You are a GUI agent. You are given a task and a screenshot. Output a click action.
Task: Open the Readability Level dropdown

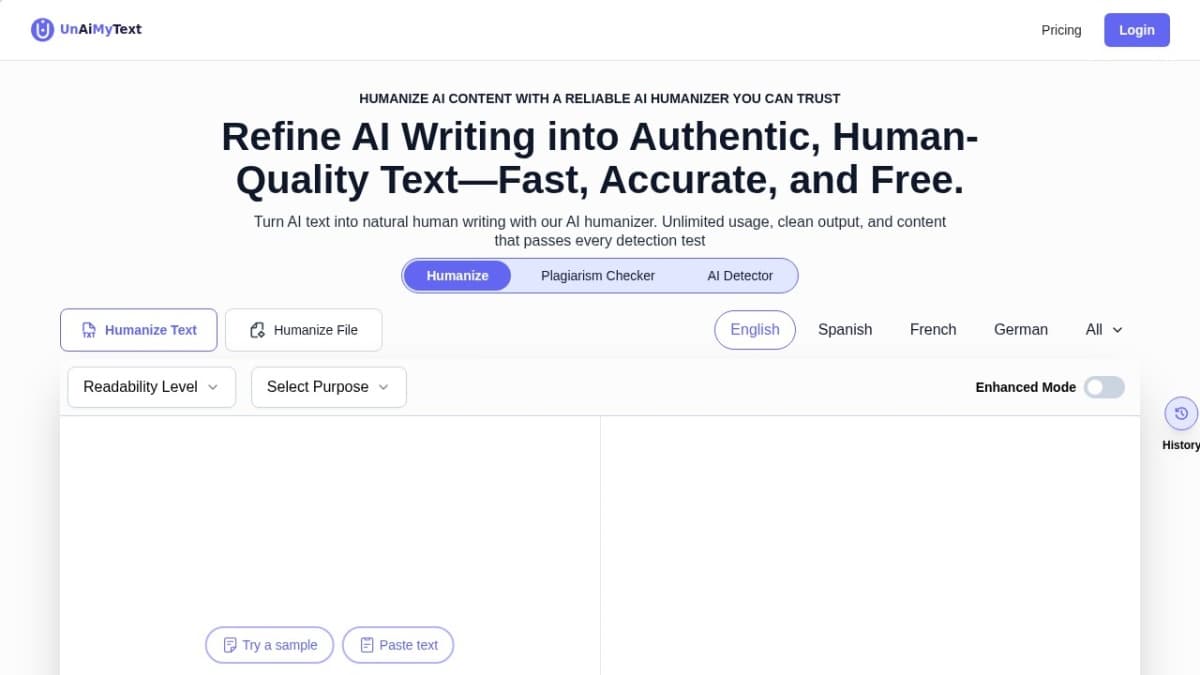(151, 387)
